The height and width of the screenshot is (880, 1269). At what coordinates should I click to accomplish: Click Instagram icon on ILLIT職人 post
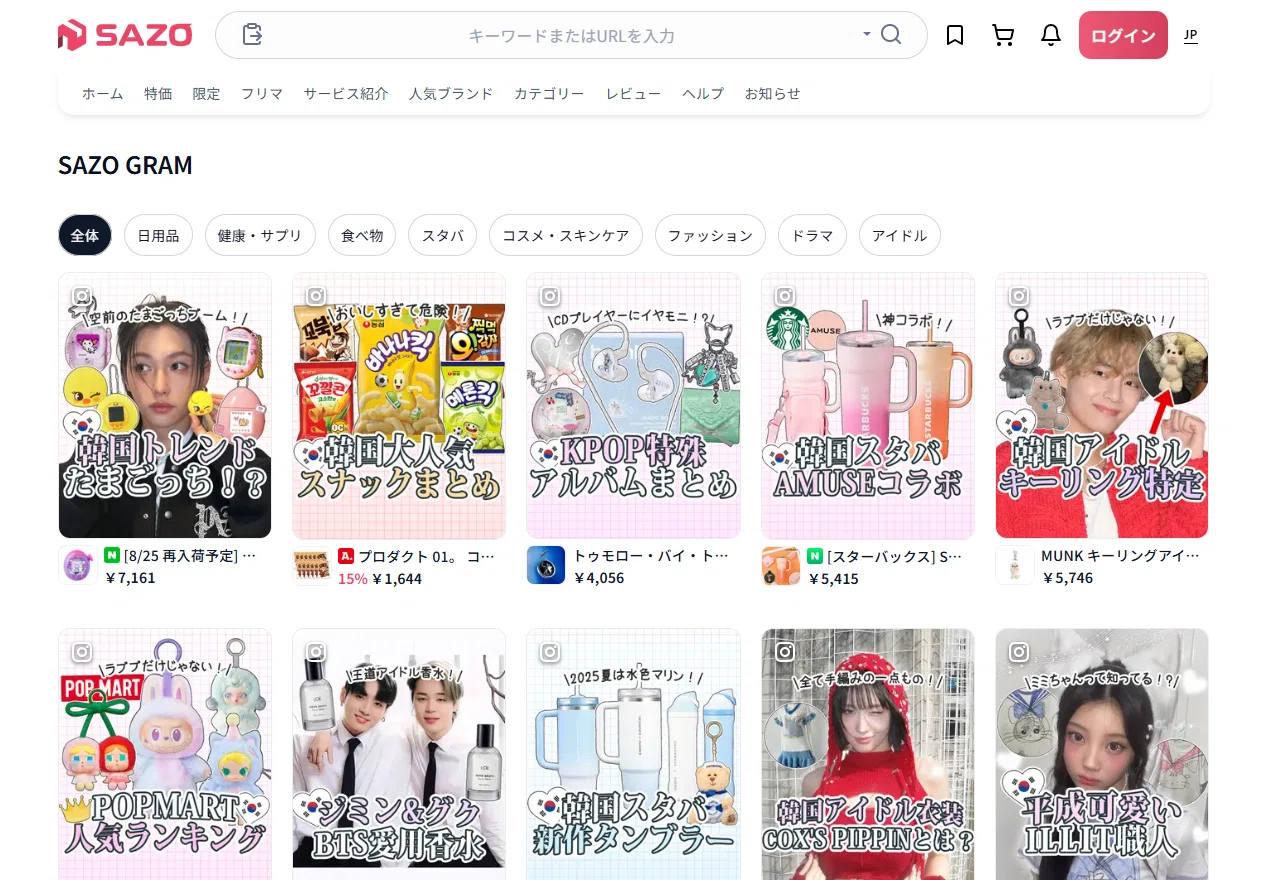tap(1019, 652)
